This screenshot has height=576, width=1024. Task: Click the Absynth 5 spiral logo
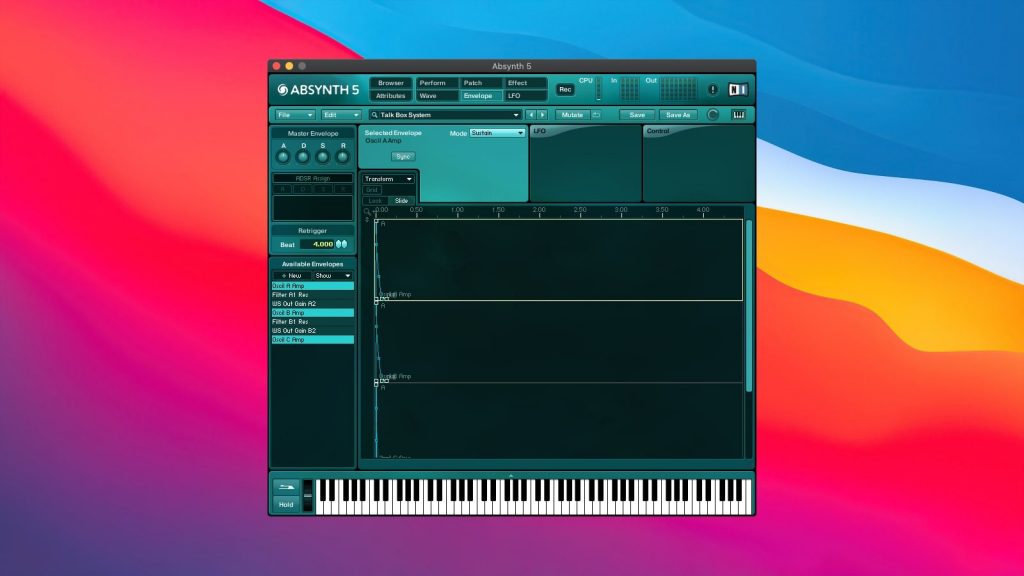[283, 89]
